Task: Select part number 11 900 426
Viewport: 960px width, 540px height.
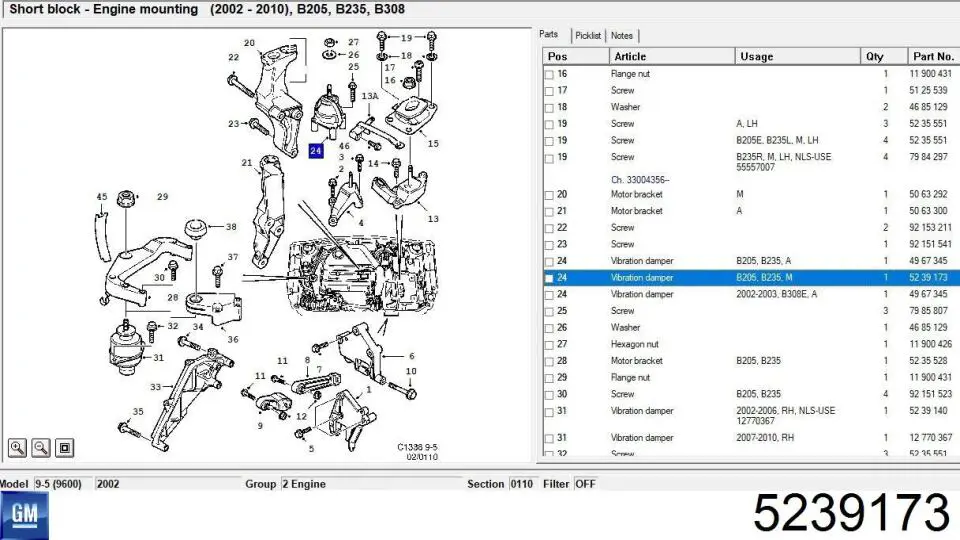Action: pyautogui.click(x=931, y=344)
